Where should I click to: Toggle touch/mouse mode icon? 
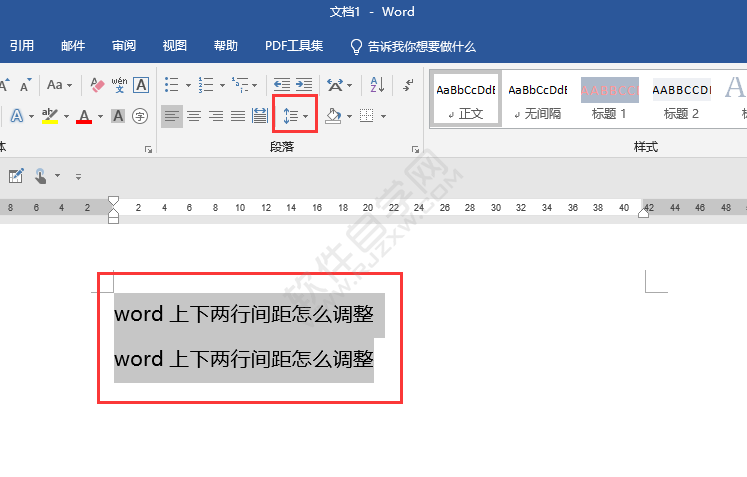coord(40,176)
